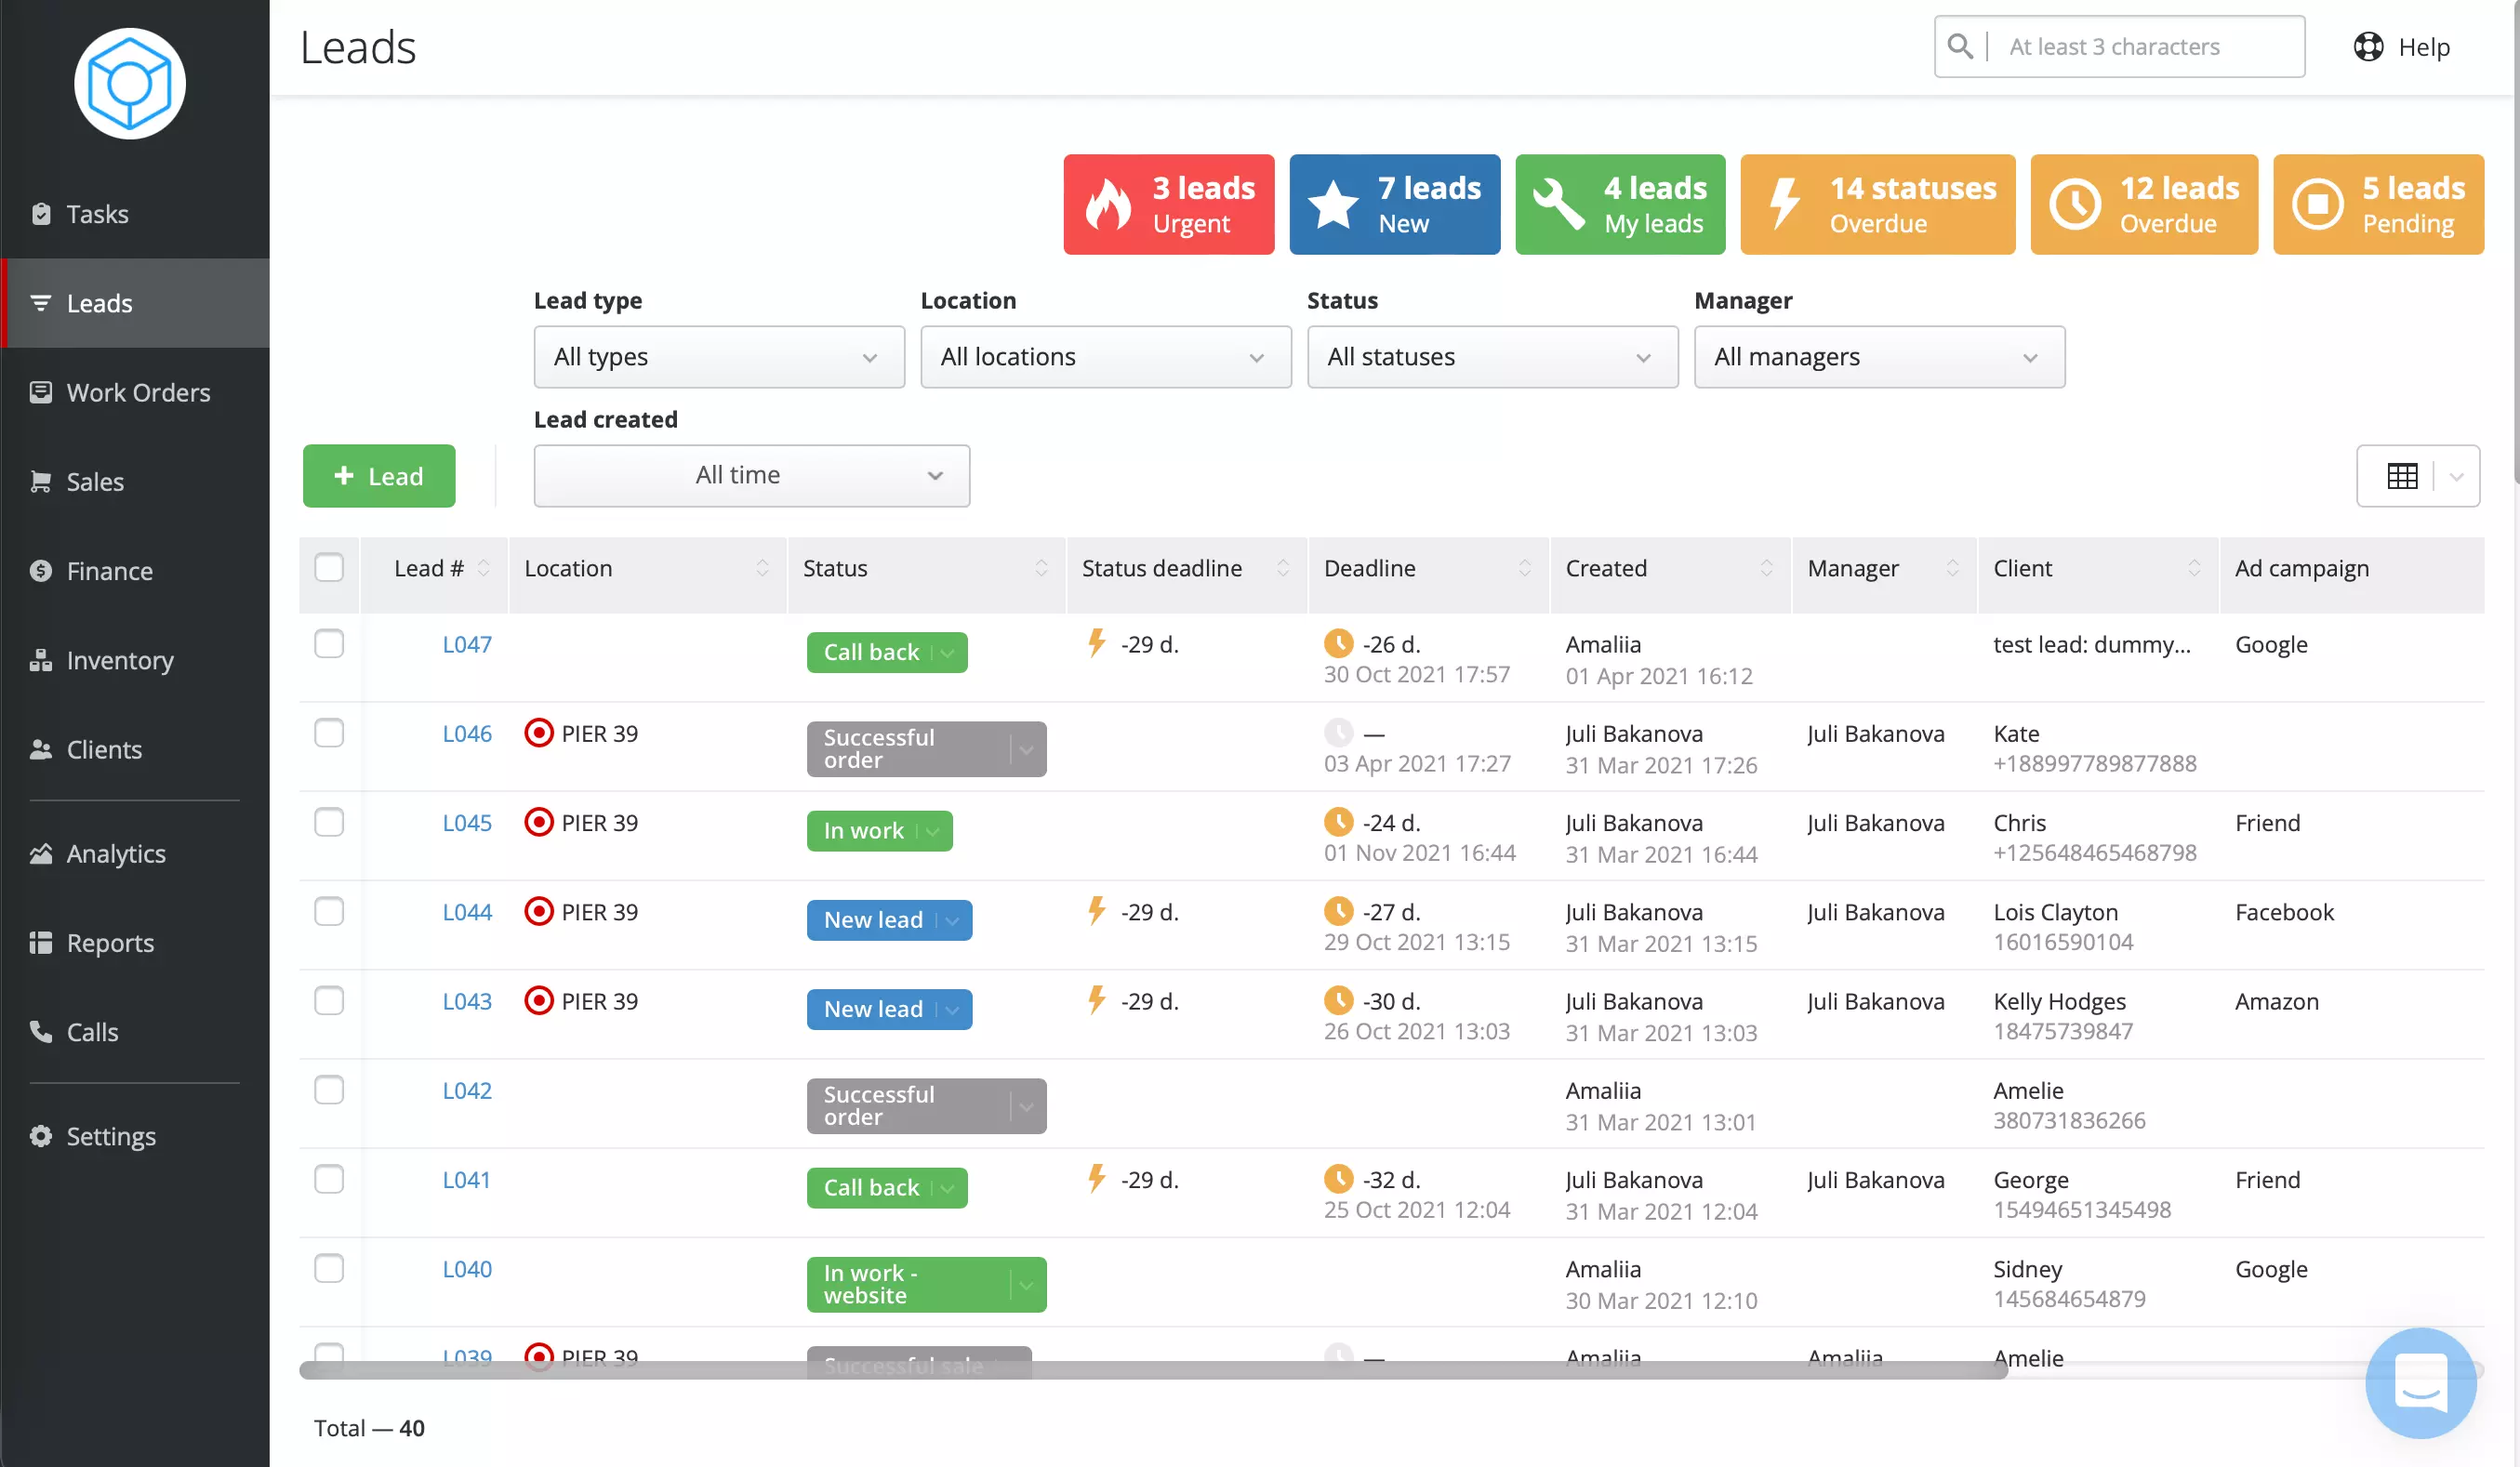
Task: Click the clock icon on 12 leads Overdue card
Action: [x=2075, y=204]
